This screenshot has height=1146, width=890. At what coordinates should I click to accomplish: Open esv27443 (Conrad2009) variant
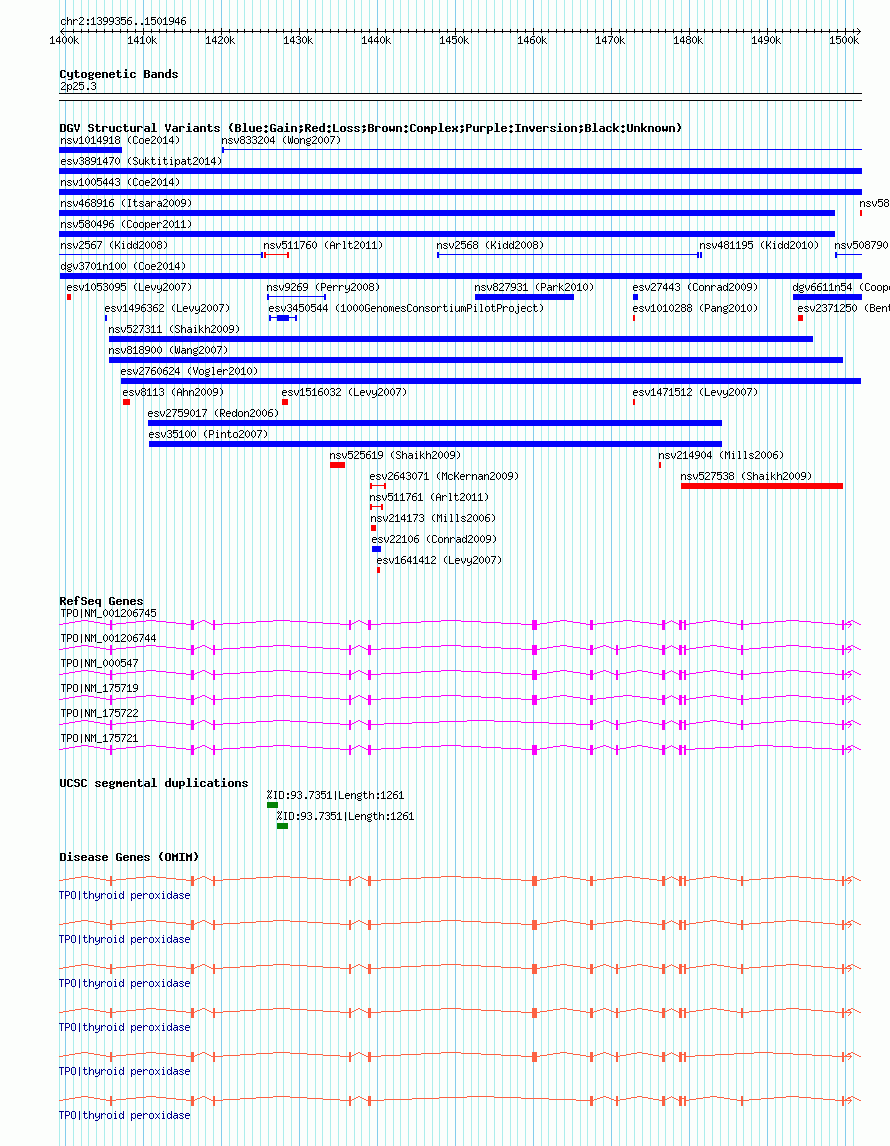click(x=696, y=288)
